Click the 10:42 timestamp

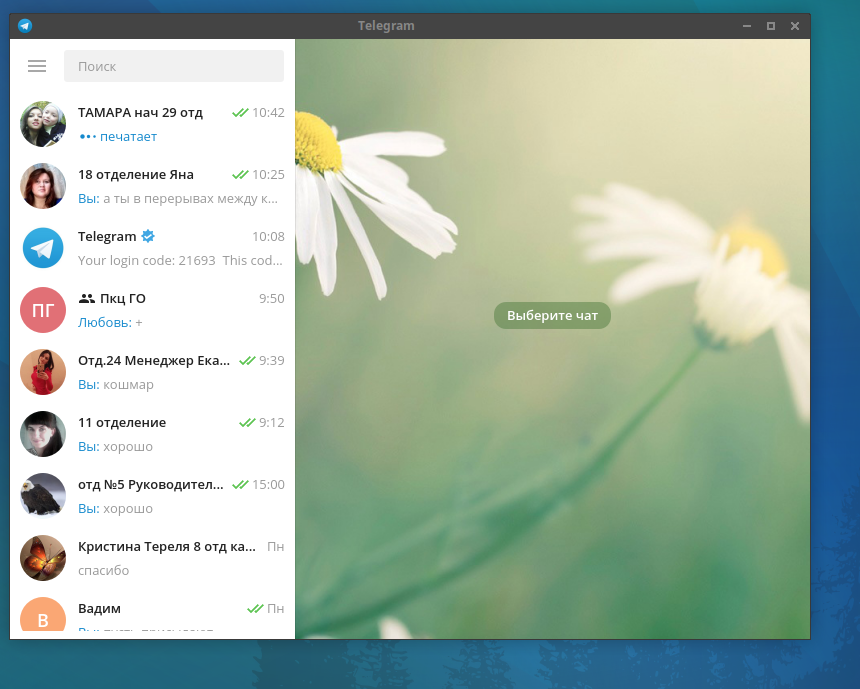[268, 112]
